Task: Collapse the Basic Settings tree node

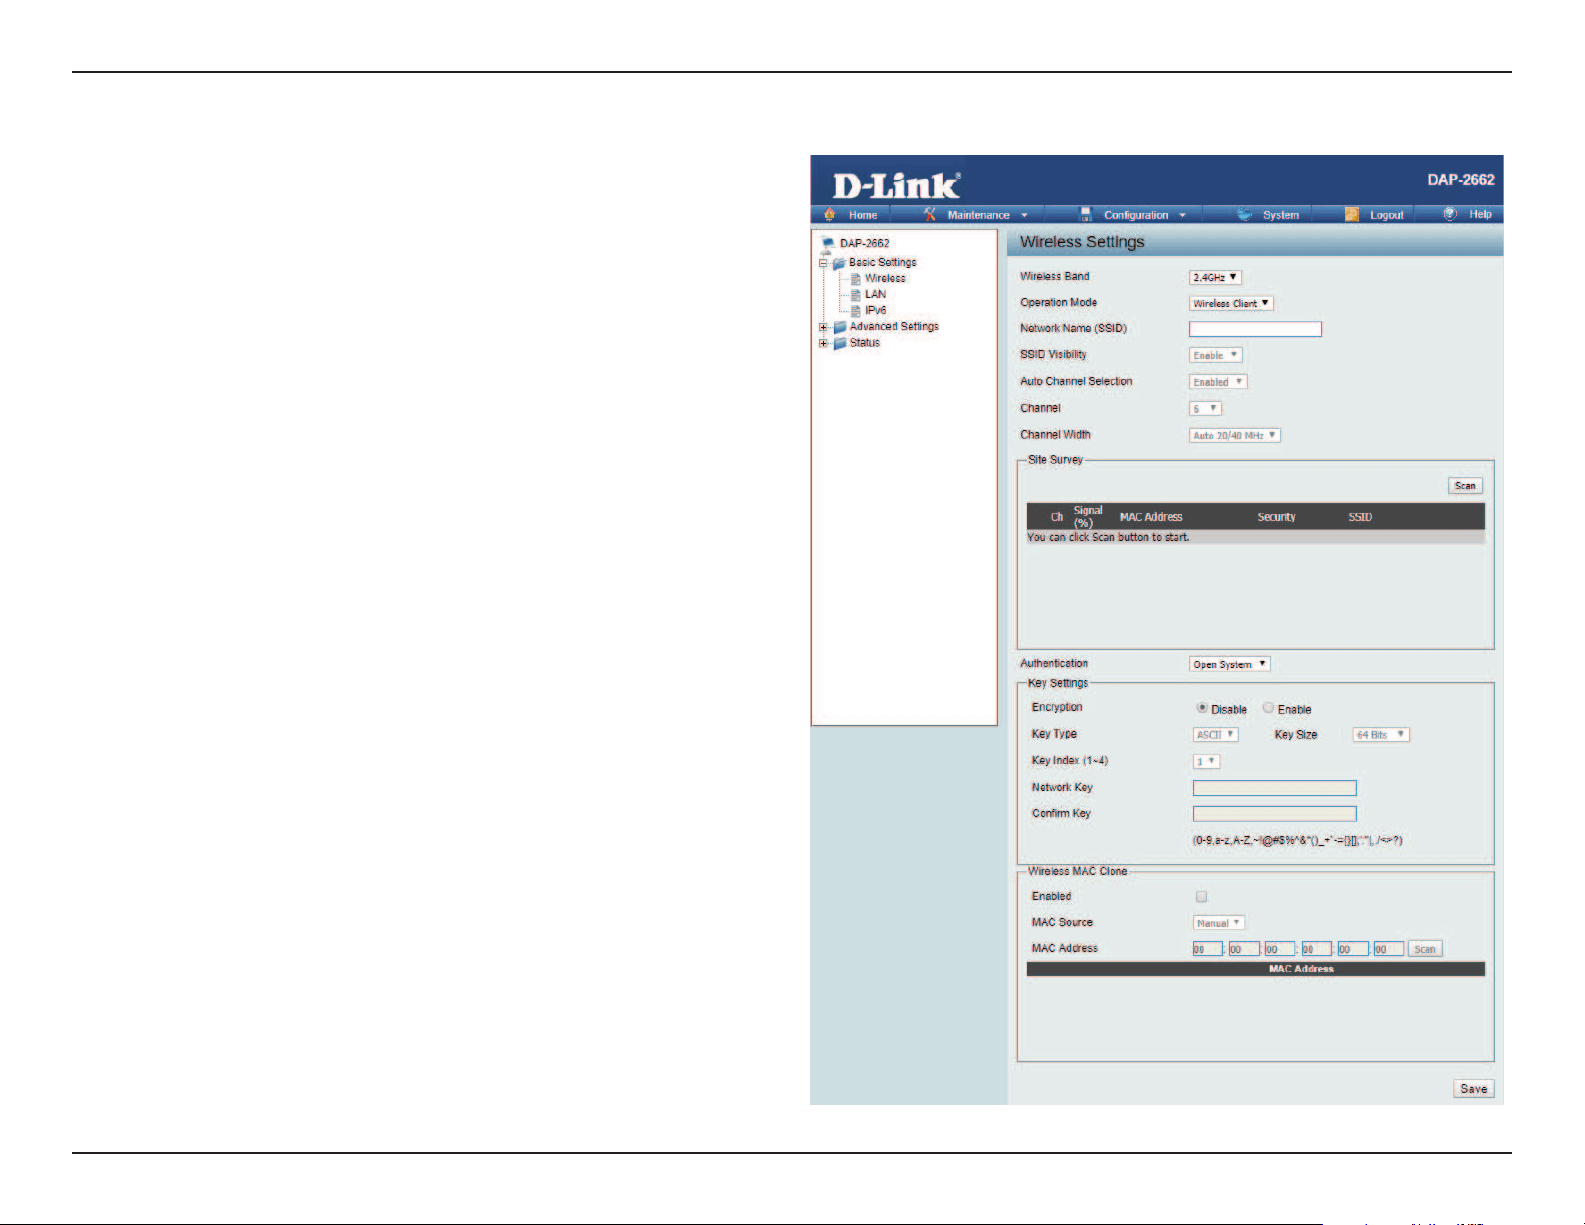Action: click(x=824, y=264)
